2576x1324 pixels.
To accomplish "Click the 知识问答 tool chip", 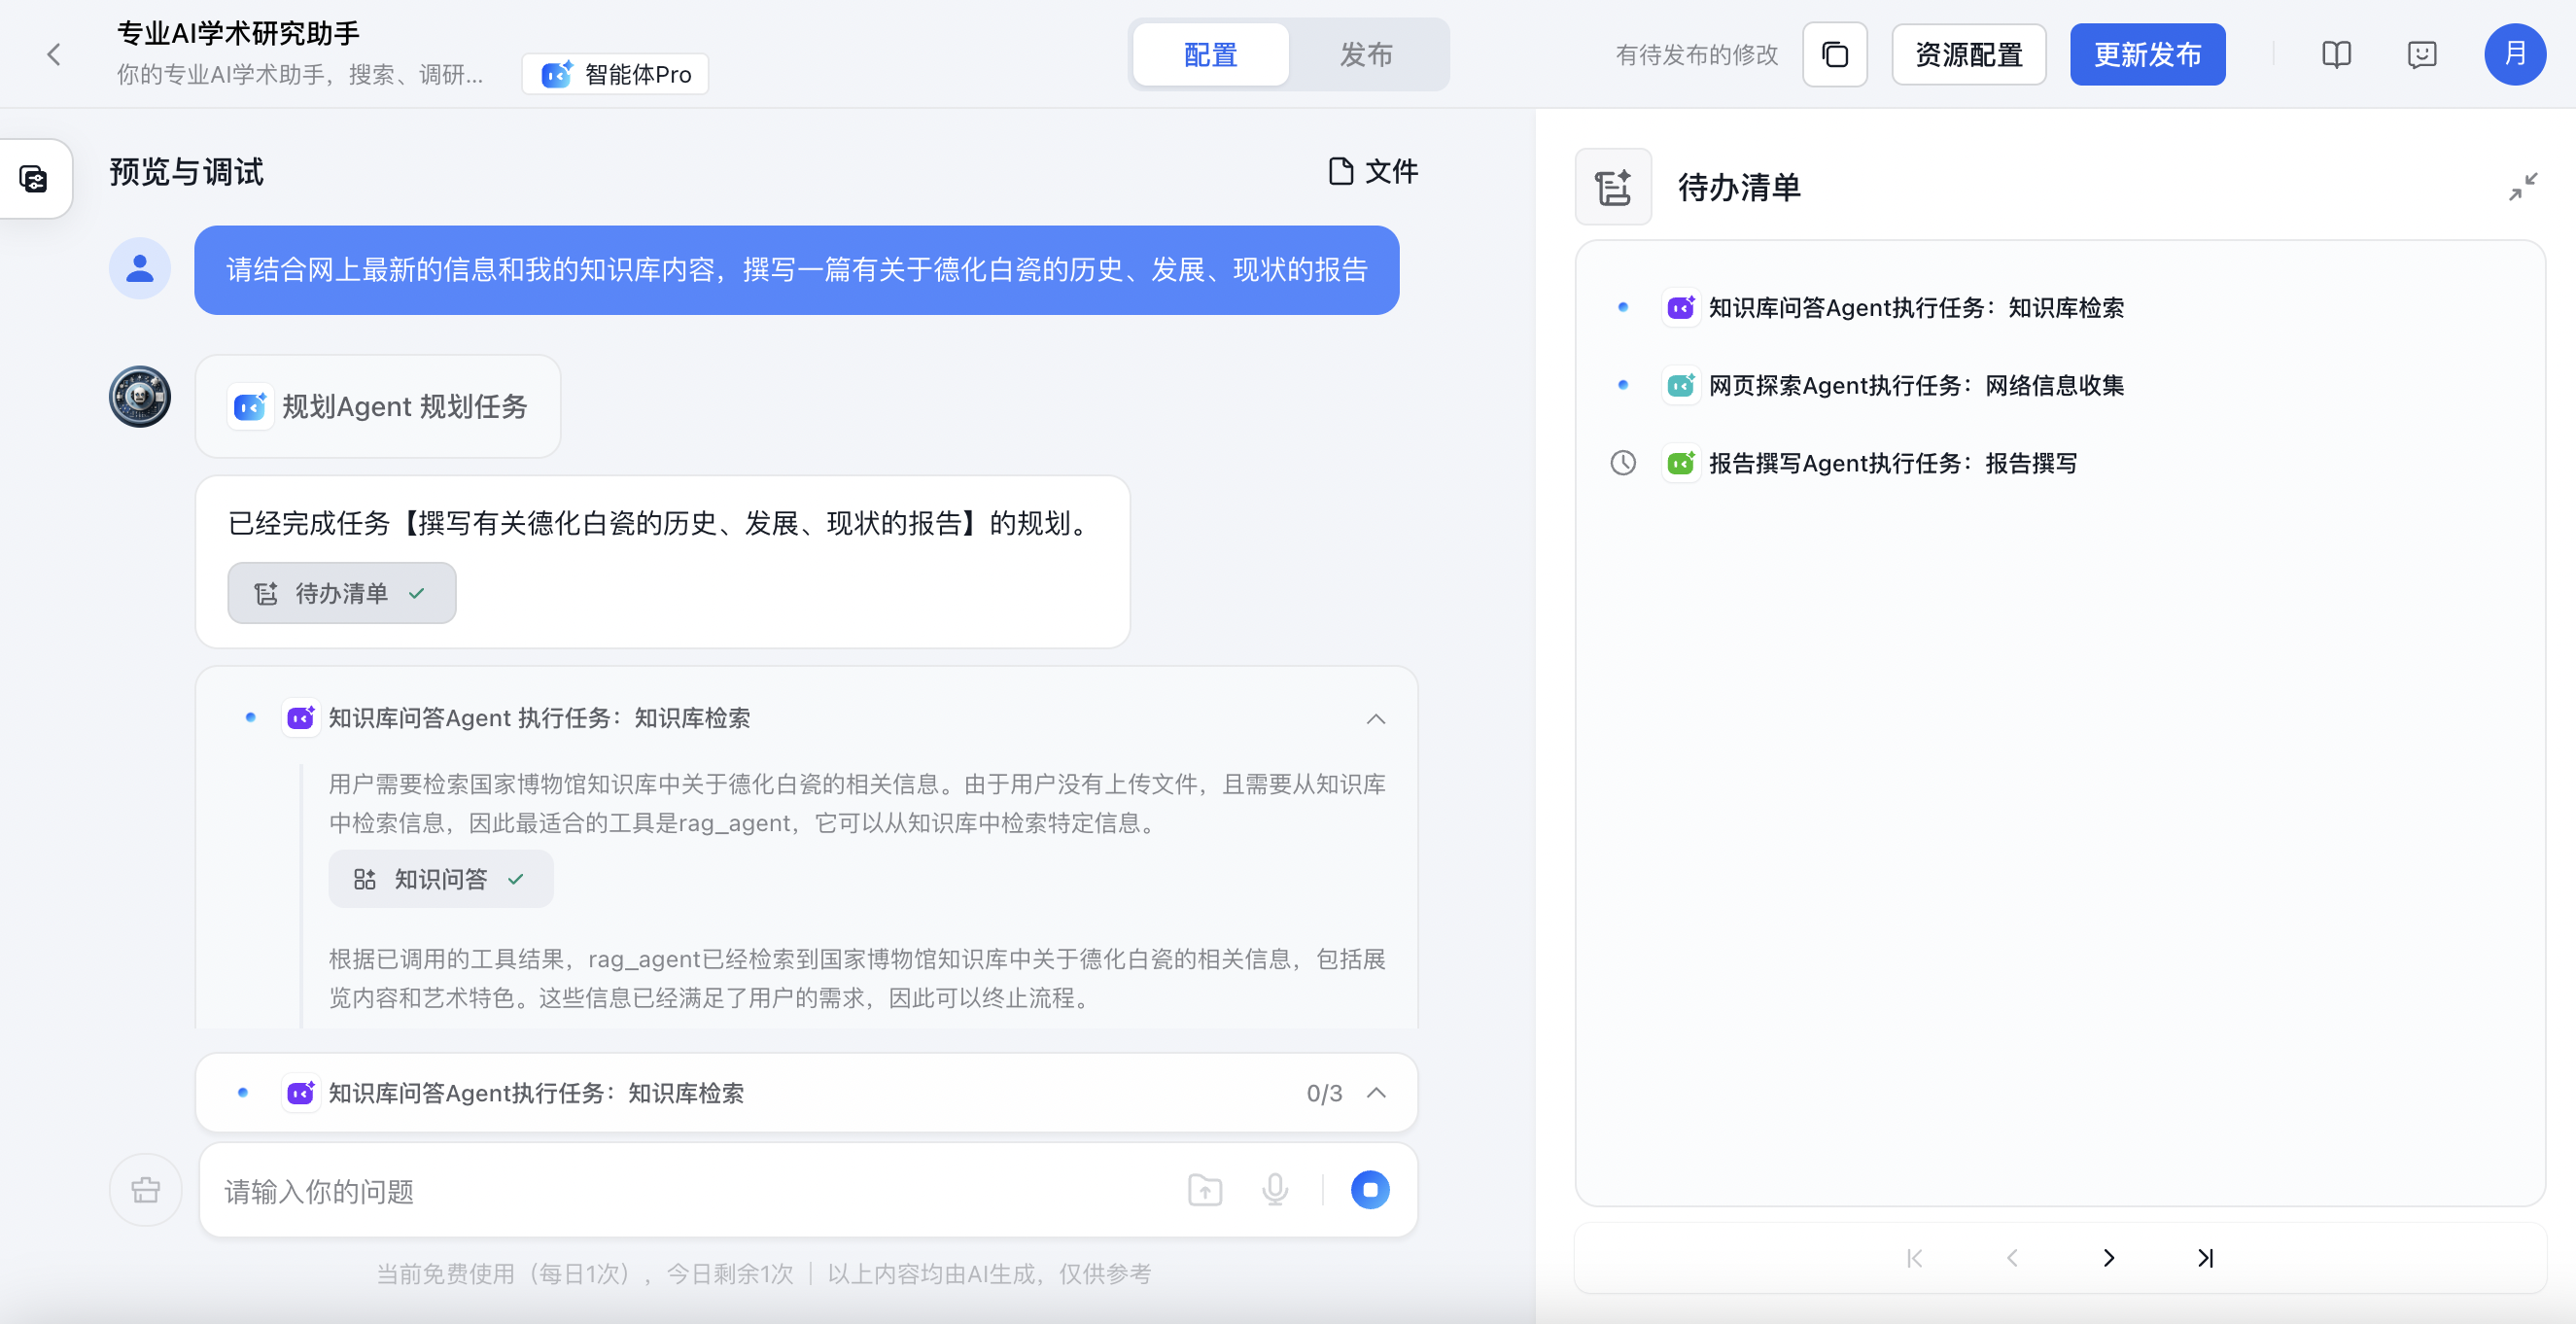I will click(441, 879).
